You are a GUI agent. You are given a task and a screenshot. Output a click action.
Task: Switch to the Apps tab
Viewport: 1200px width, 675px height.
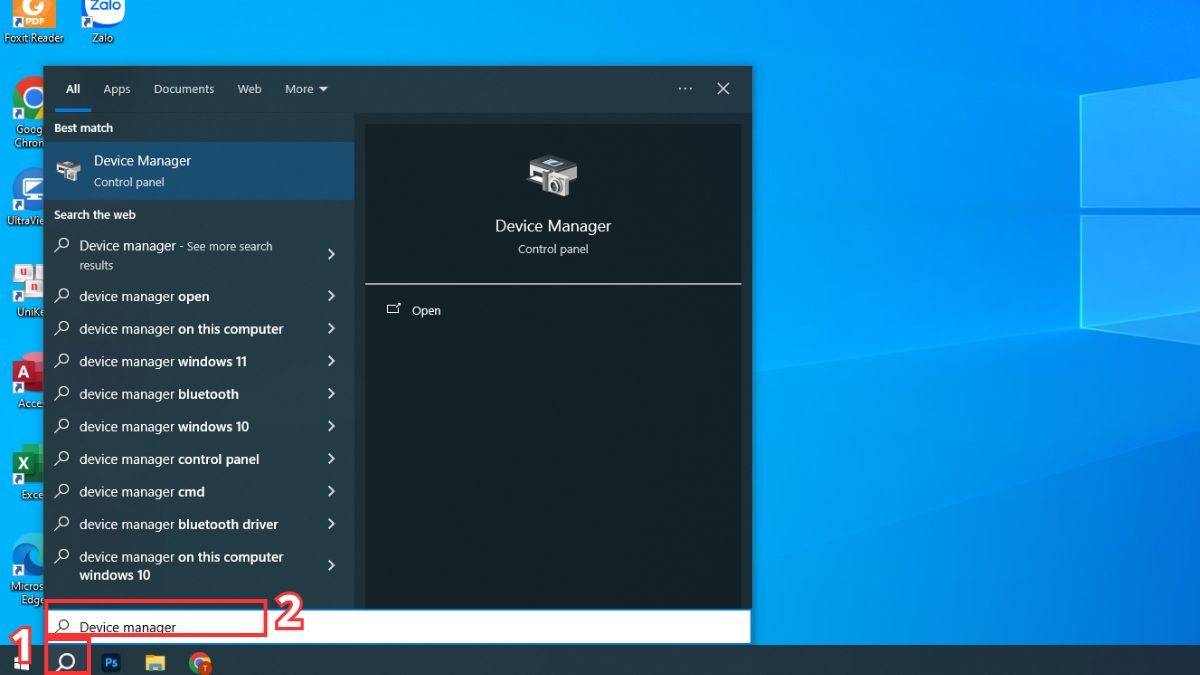pyautogui.click(x=117, y=89)
